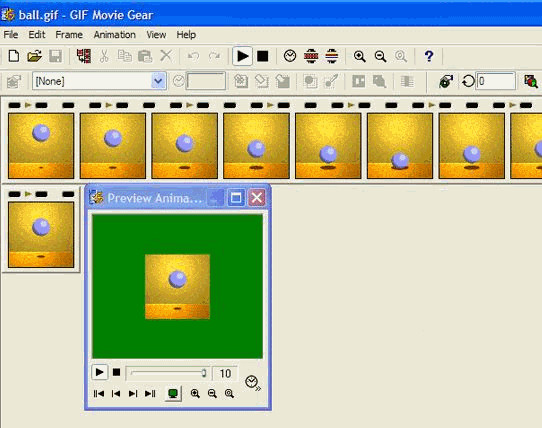Expand the [None] dropdown list
Image resolution: width=542 pixels, height=428 pixels.
tap(158, 81)
